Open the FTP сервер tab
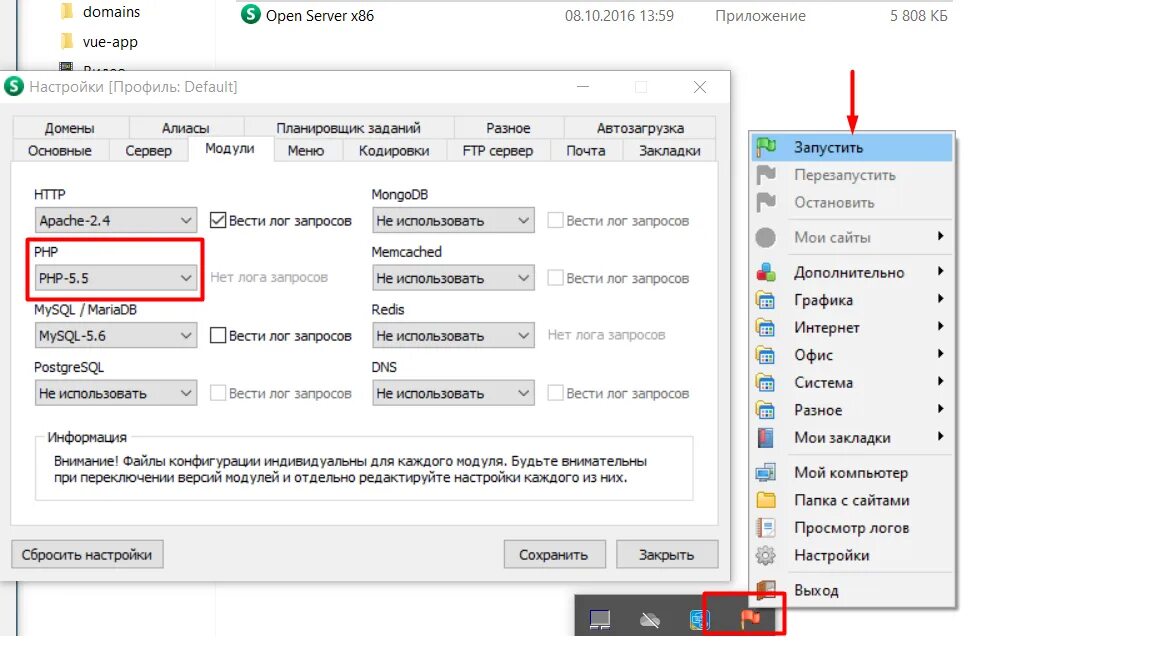The image size is (1152, 648). coord(497,151)
